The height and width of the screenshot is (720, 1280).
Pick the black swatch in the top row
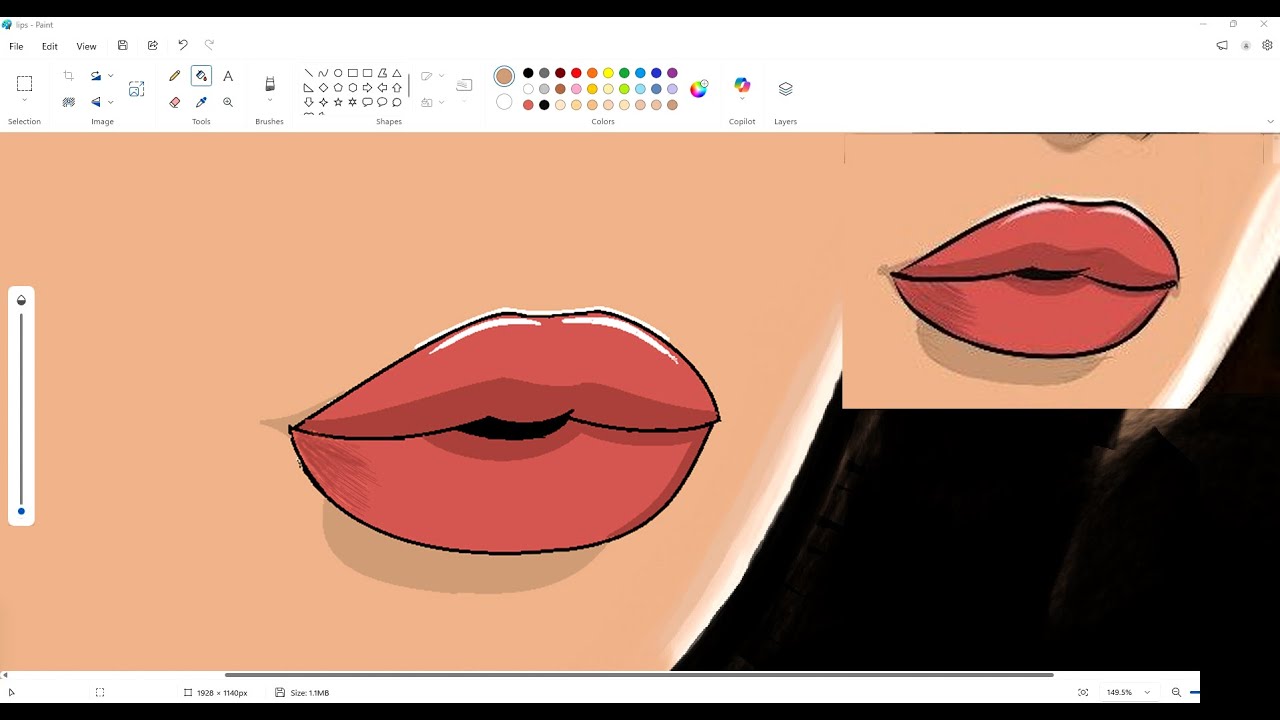coord(528,73)
